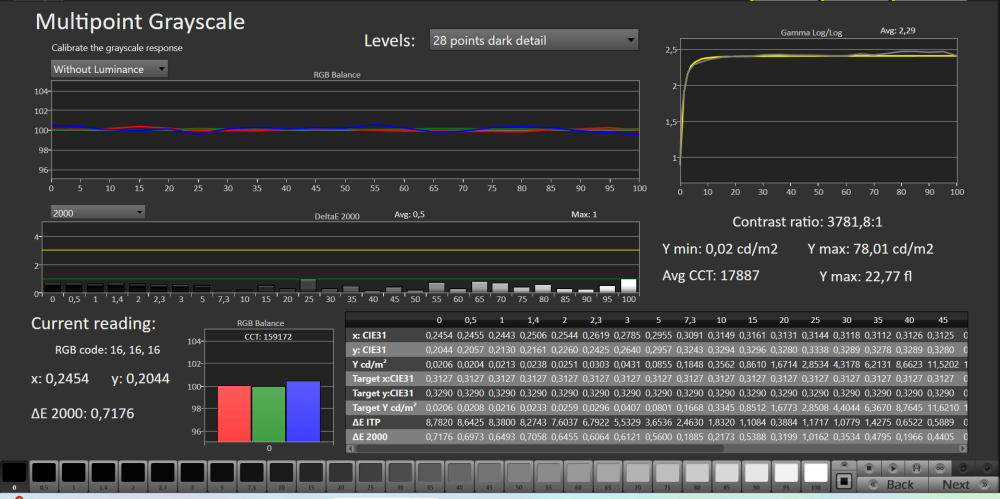Select the 65 grayscale patch

click(608, 477)
